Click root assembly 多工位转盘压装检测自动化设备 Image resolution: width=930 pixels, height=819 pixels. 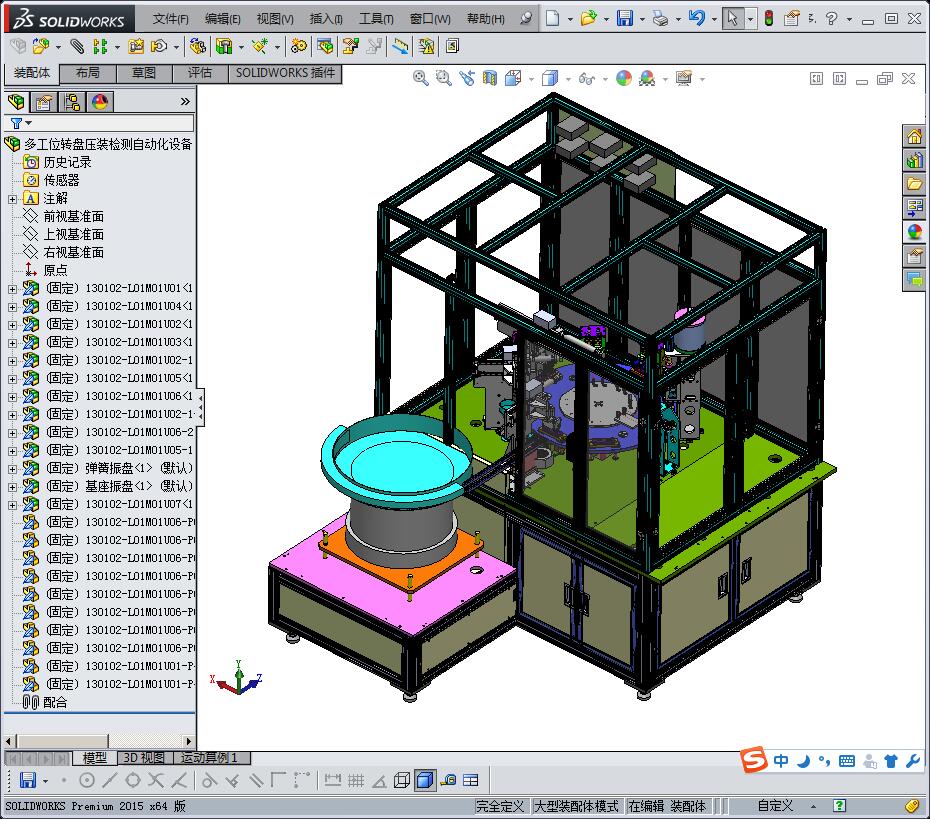108,144
